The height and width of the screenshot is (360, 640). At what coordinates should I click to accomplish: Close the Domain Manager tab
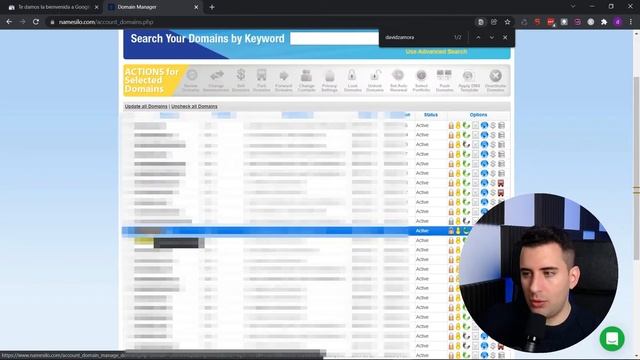(x=196, y=7)
